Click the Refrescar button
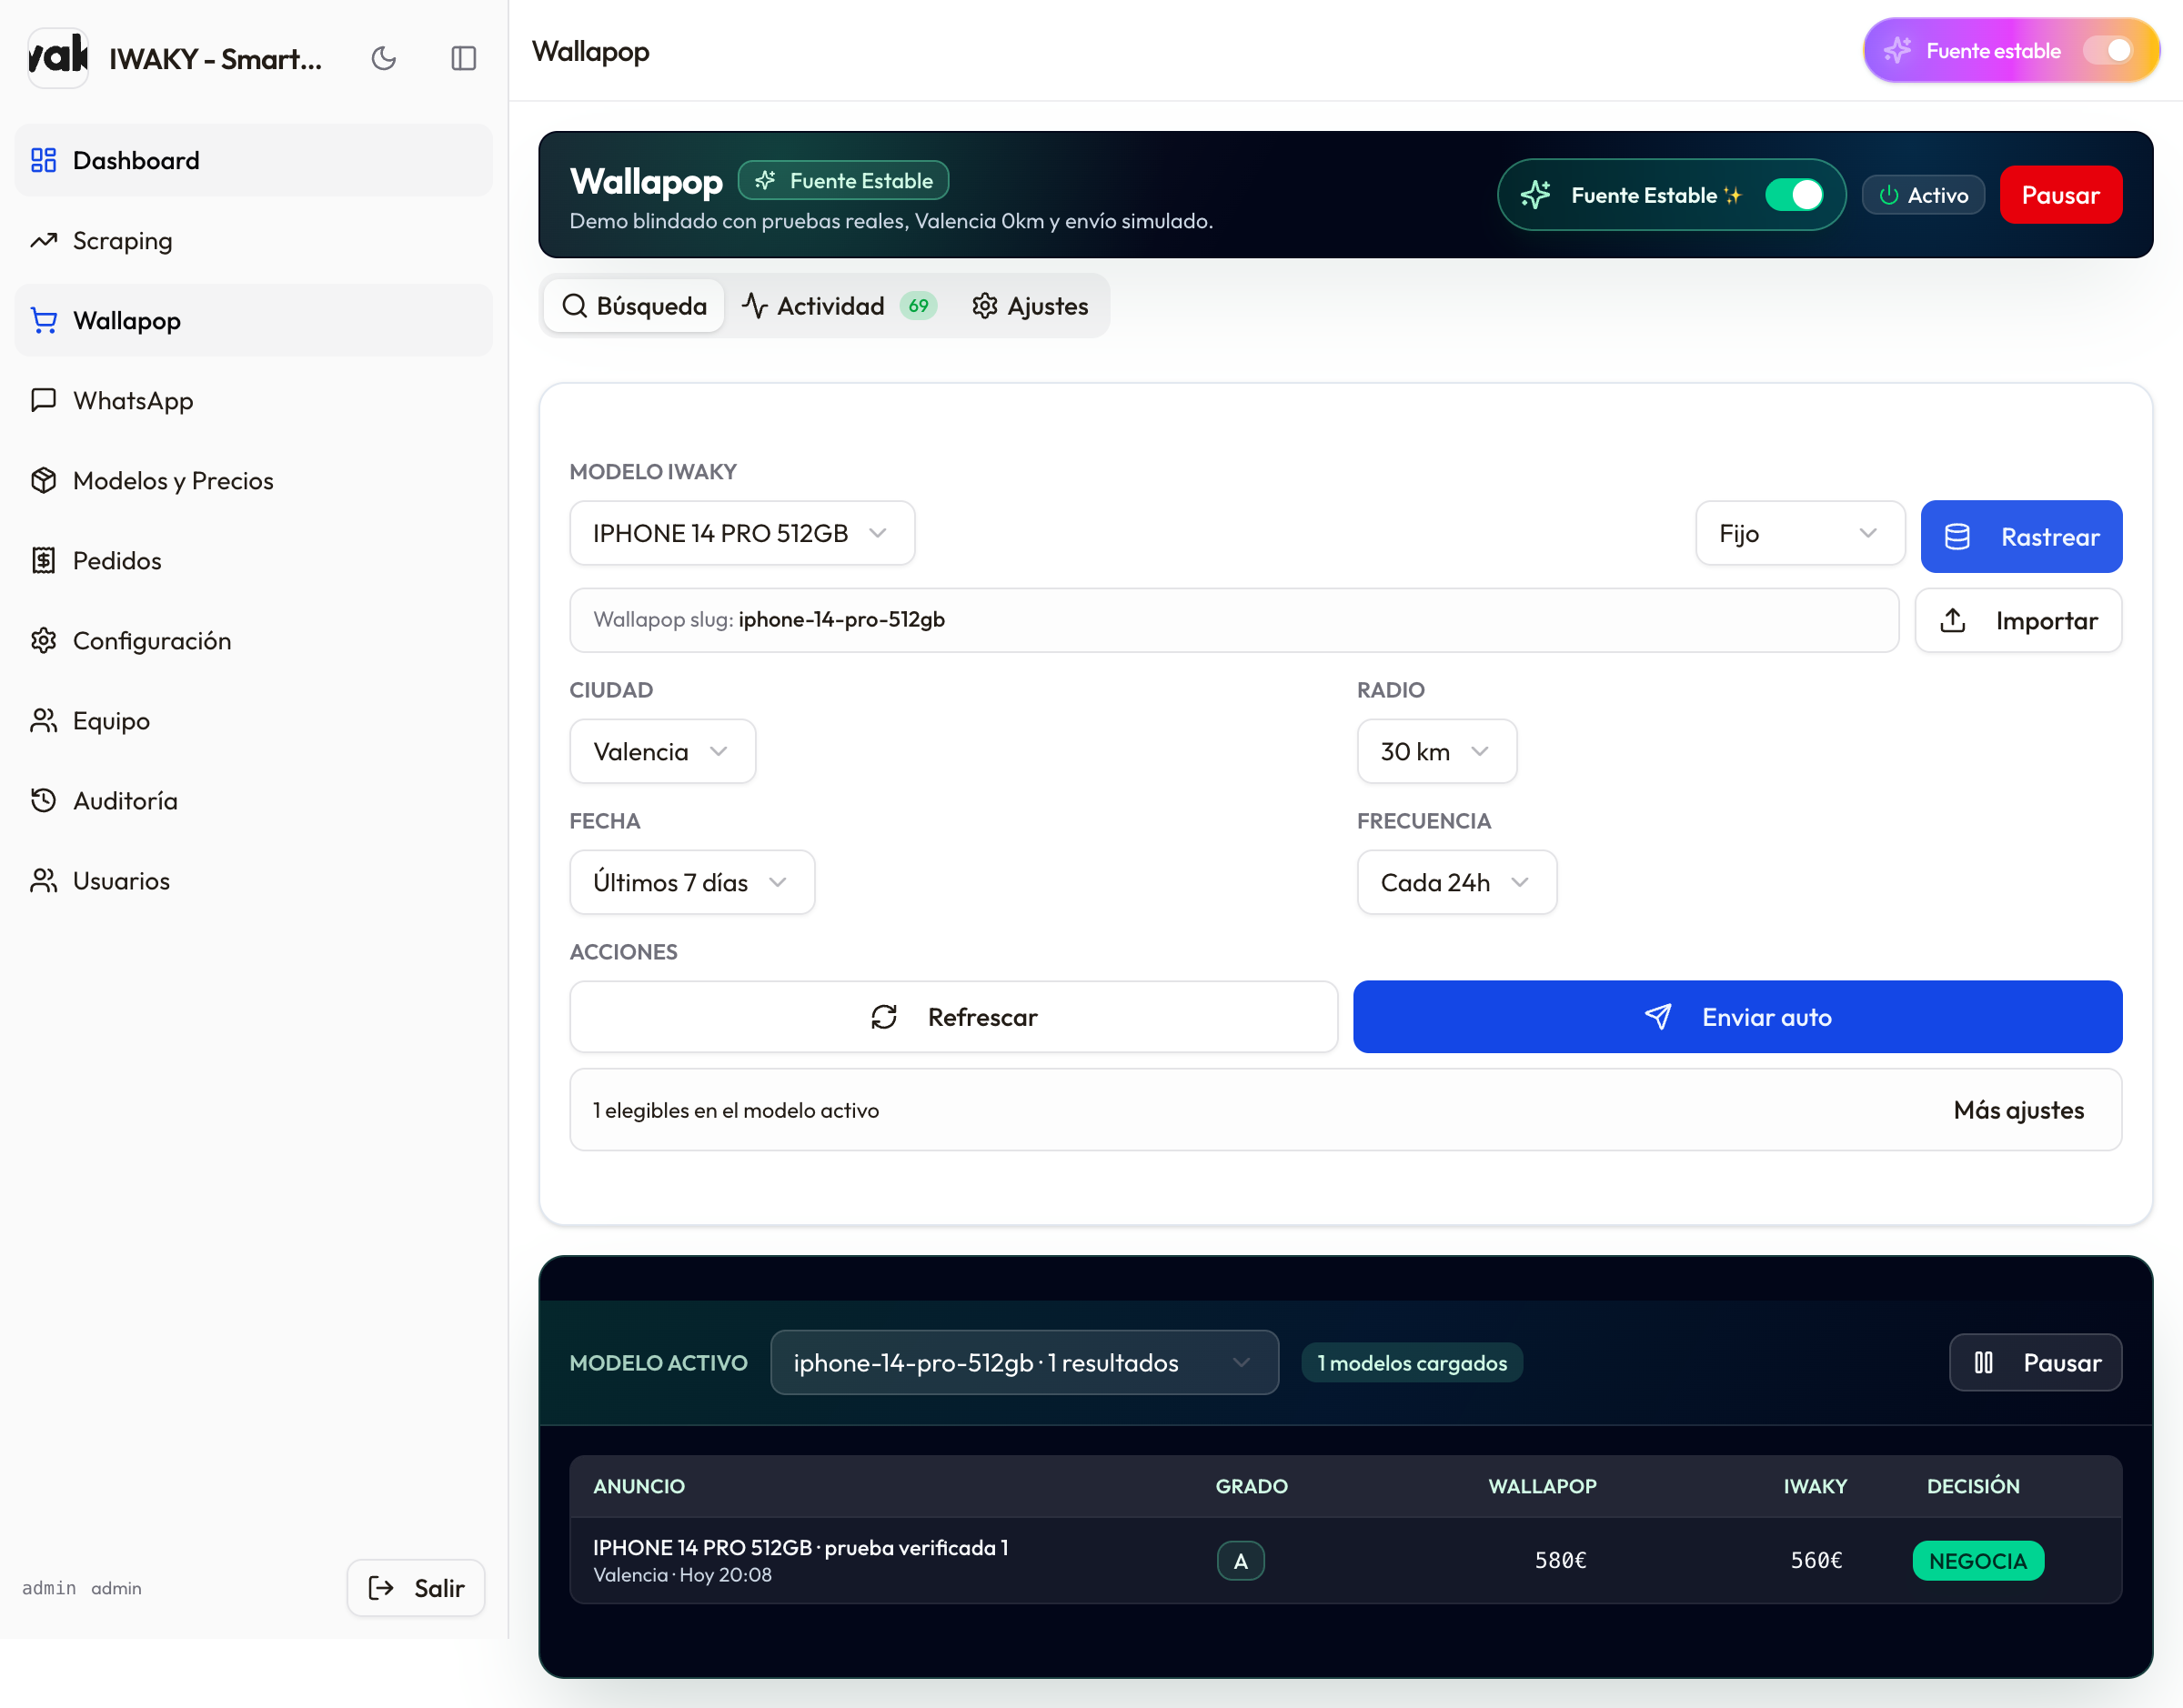 pos(953,1017)
